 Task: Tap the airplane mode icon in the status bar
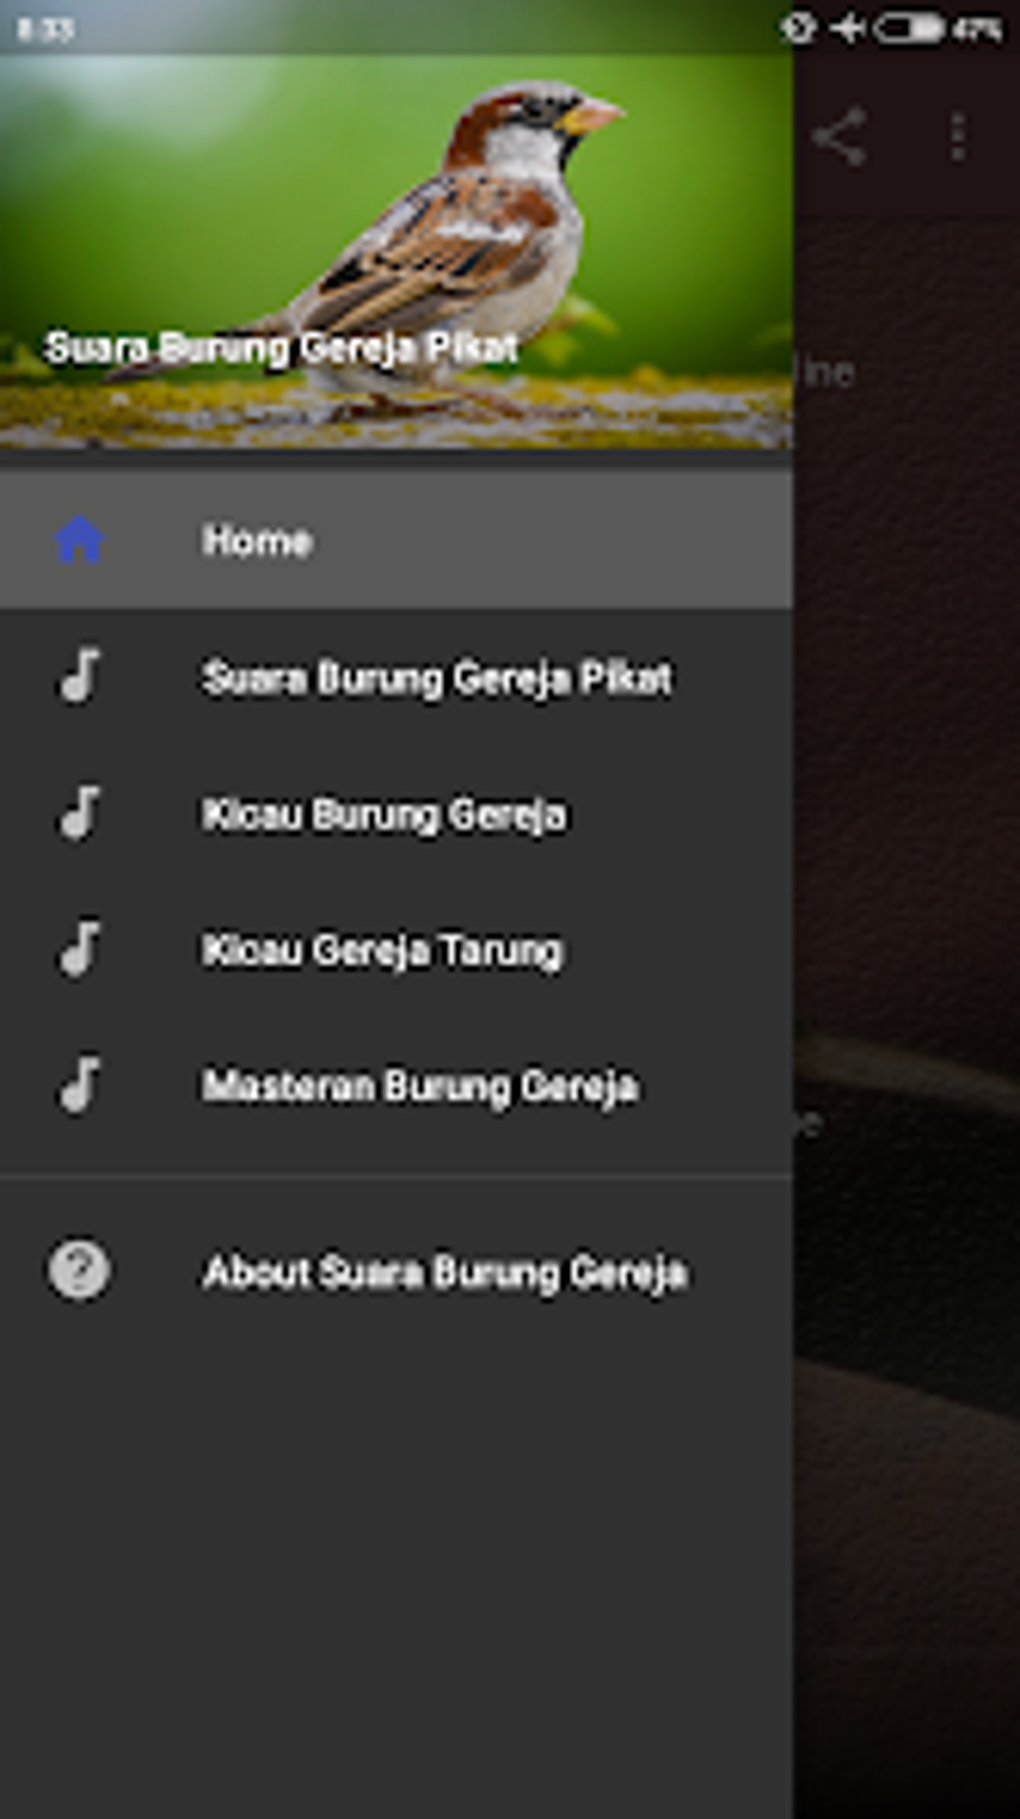pos(848,28)
